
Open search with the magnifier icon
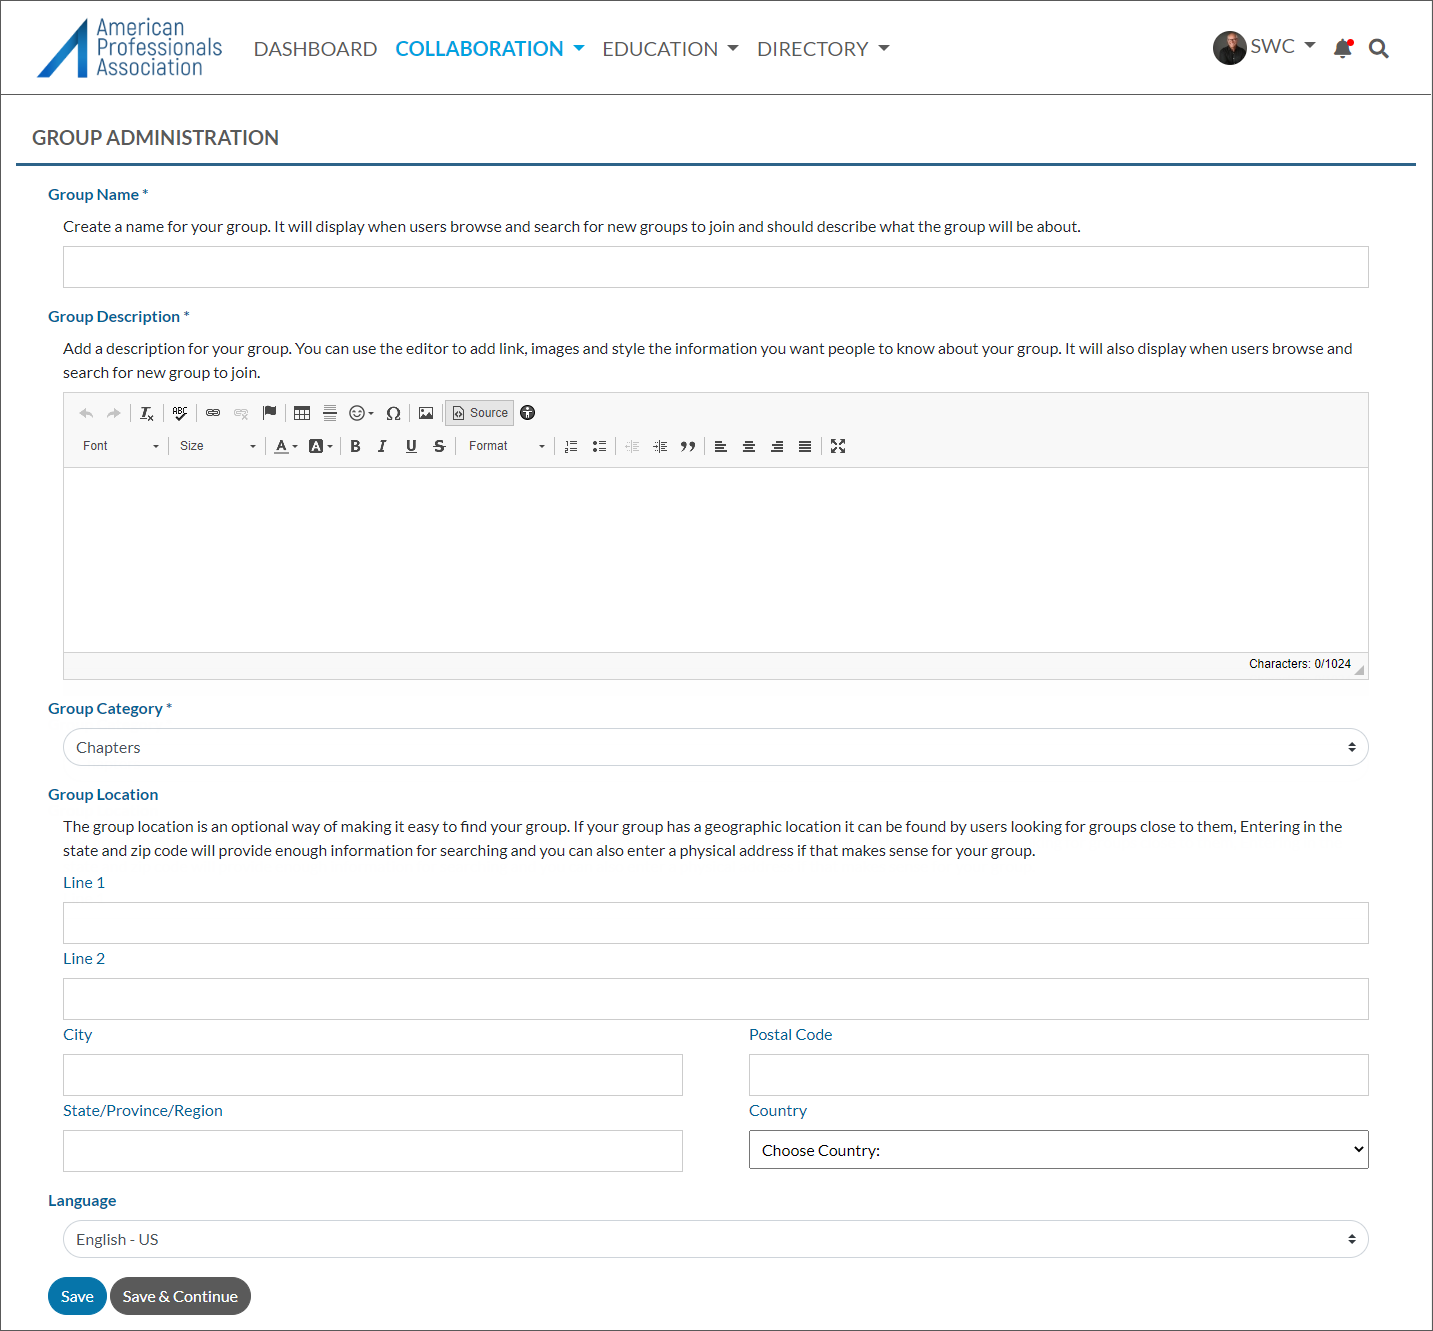[x=1379, y=48]
